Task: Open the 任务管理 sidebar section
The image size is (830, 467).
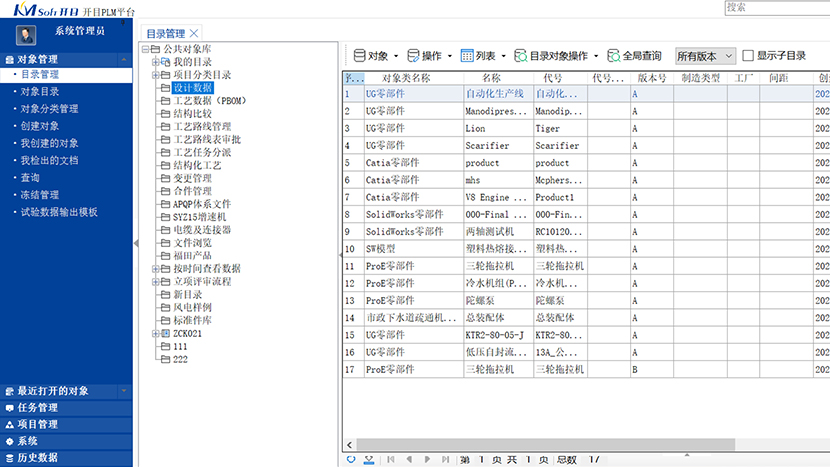Action: coord(37,408)
